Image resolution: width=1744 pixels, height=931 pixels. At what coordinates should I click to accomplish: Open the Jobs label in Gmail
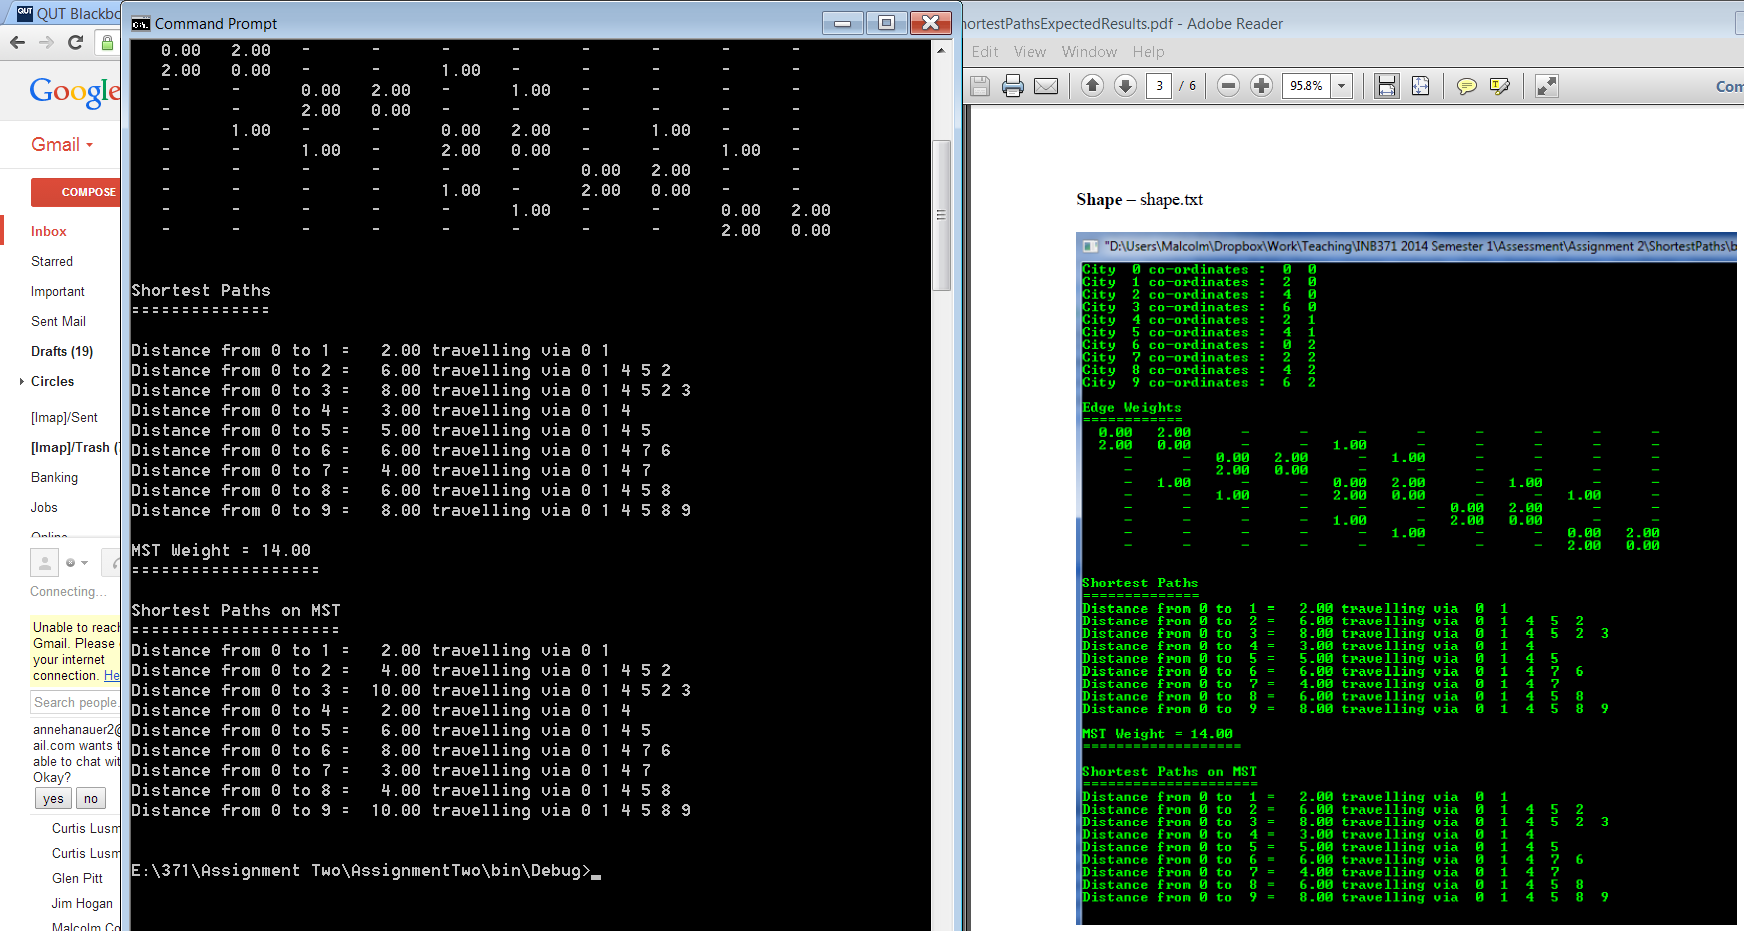(x=44, y=507)
